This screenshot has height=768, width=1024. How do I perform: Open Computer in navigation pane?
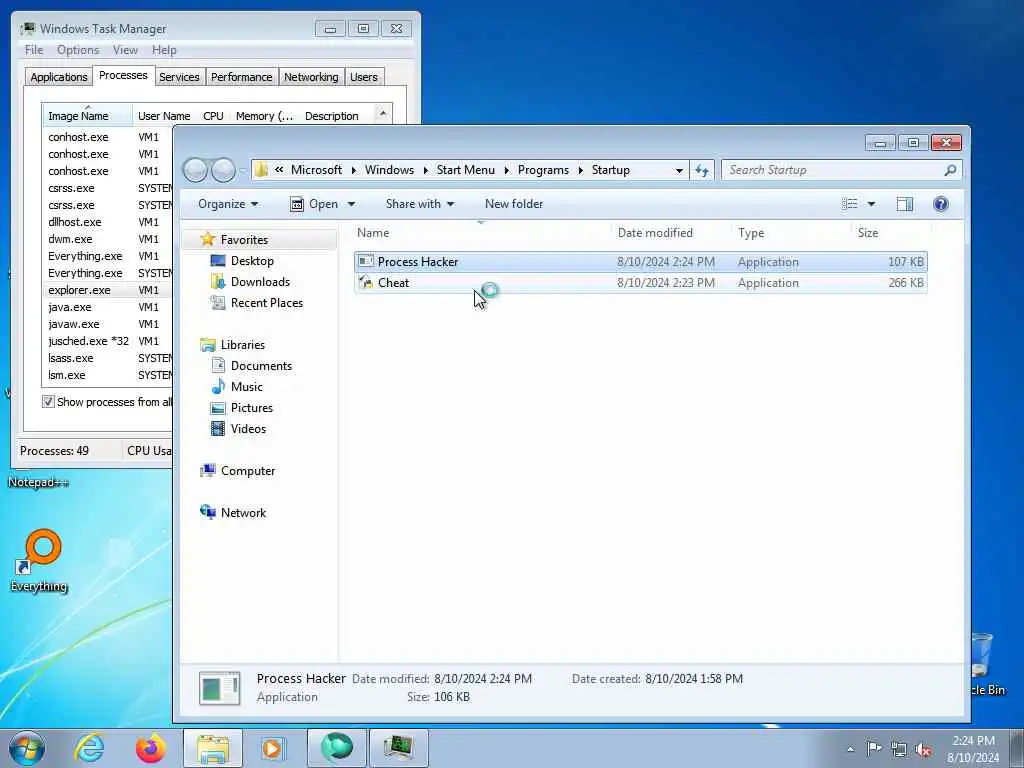(x=247, y=471)
